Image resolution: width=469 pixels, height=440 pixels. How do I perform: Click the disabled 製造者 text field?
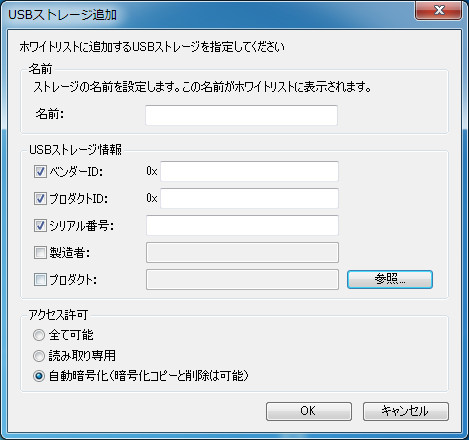(x=242, y=252)
